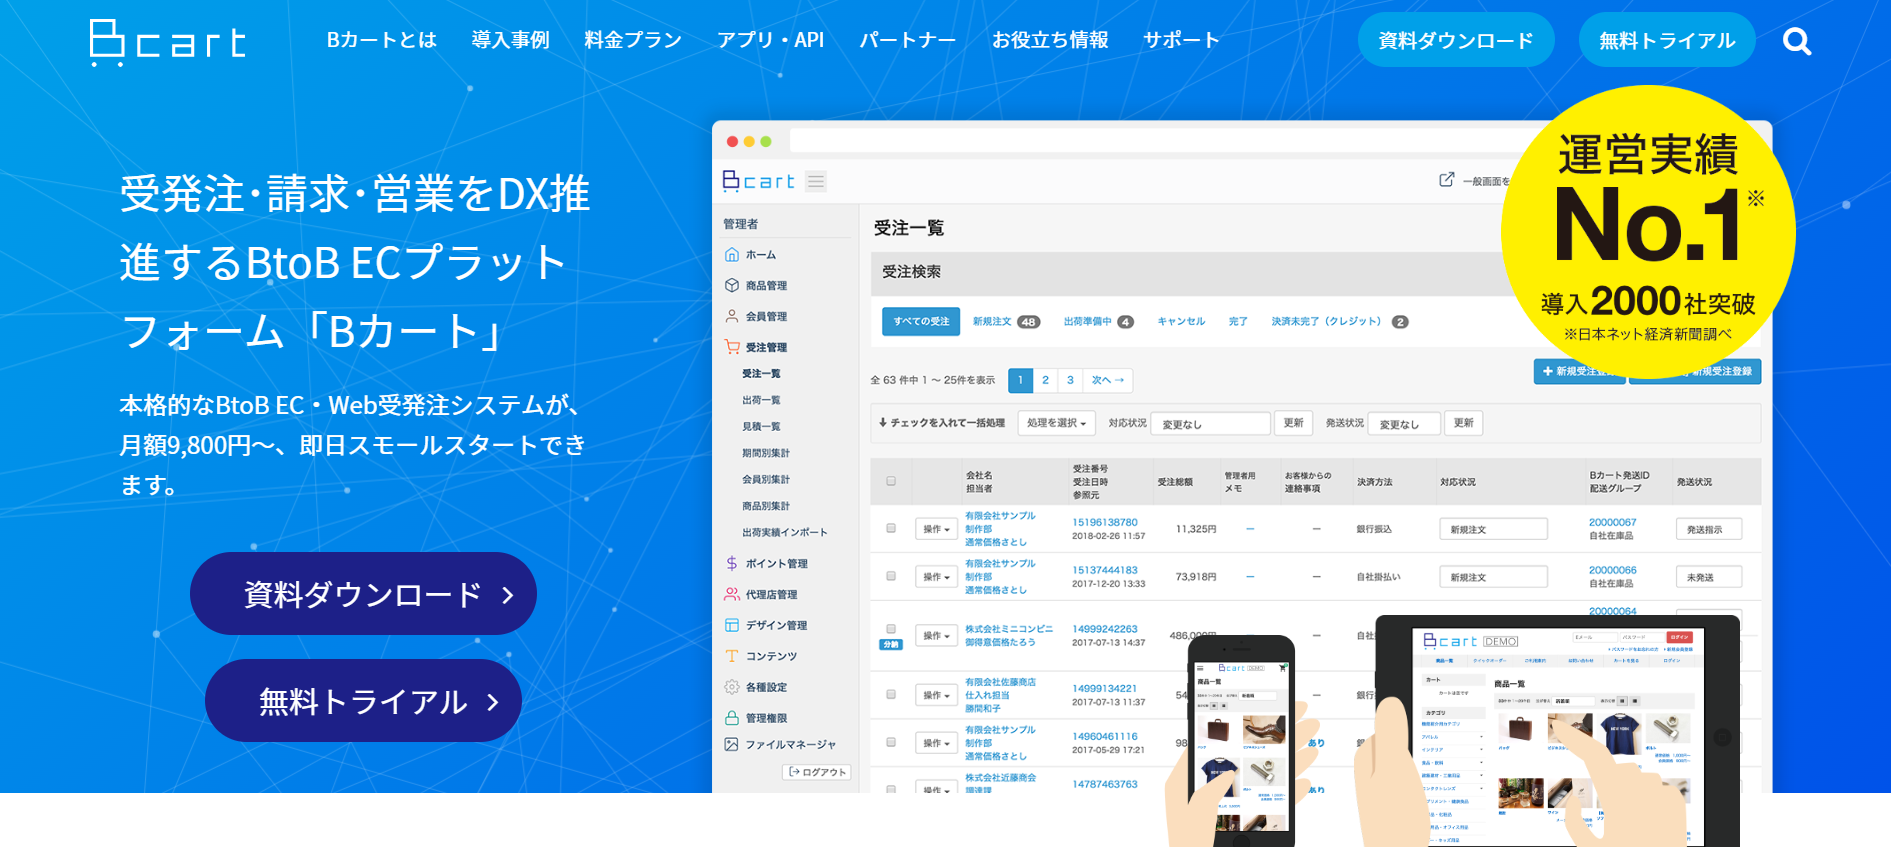The image size is (1891, 847).
Task: Open the 導入事例 menu item
Action: click(x=511, y=40)
